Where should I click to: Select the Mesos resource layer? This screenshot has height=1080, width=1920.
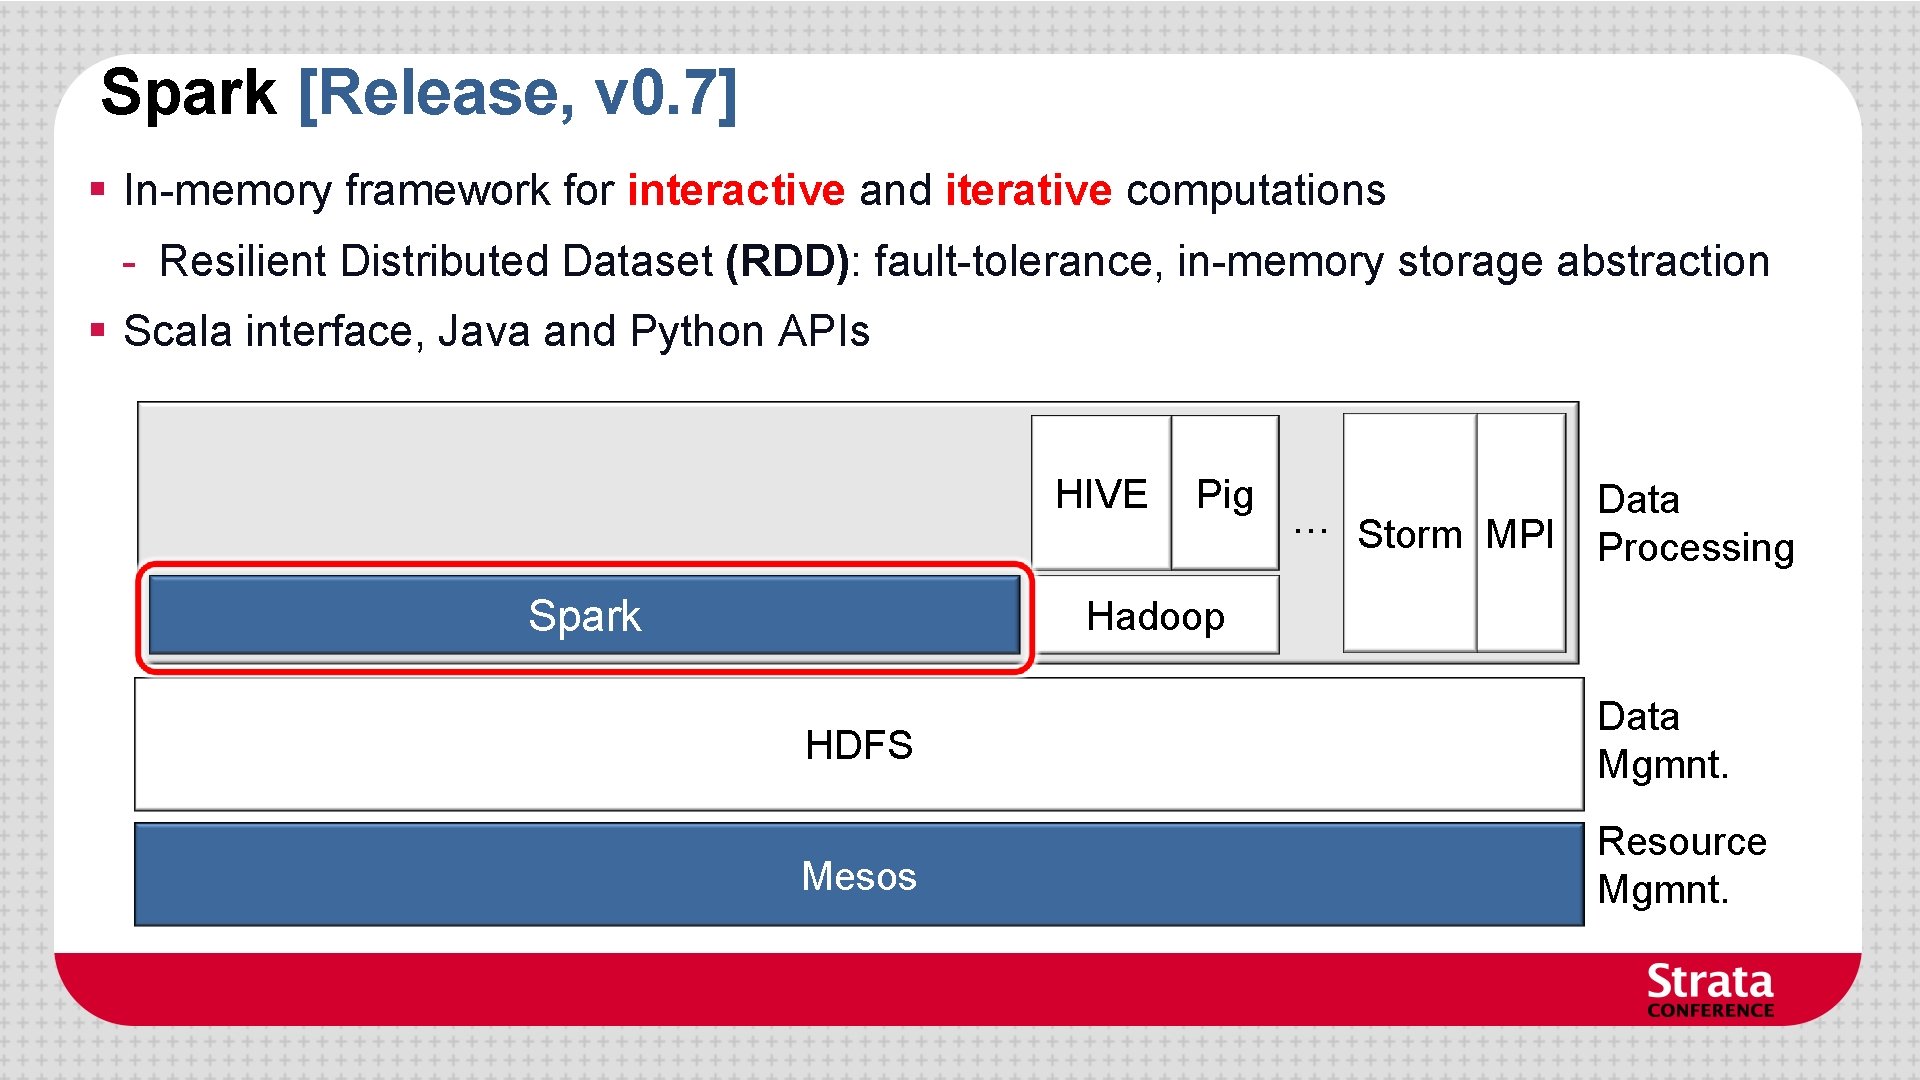tap(858, 876)
